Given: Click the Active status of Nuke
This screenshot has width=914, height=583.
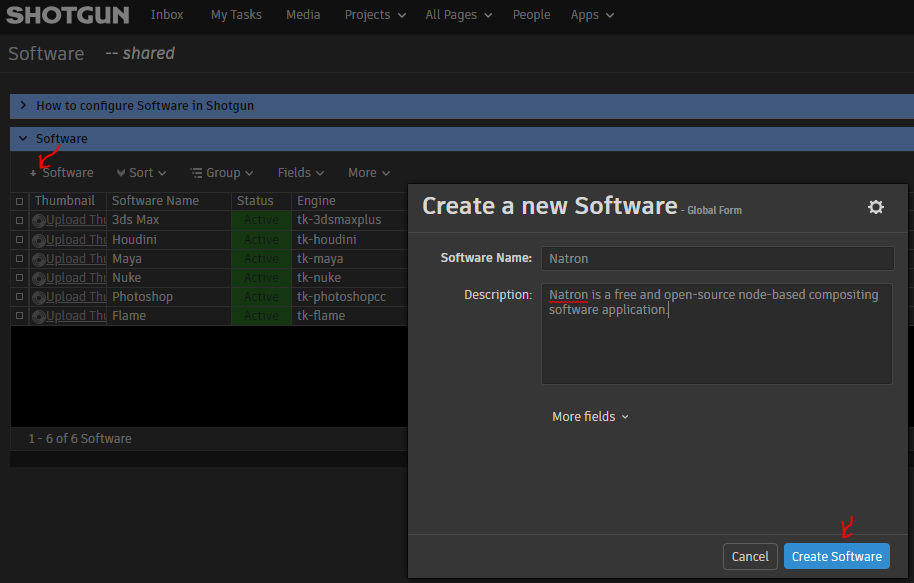Looking at the screenshot, I should click(261, 278).
